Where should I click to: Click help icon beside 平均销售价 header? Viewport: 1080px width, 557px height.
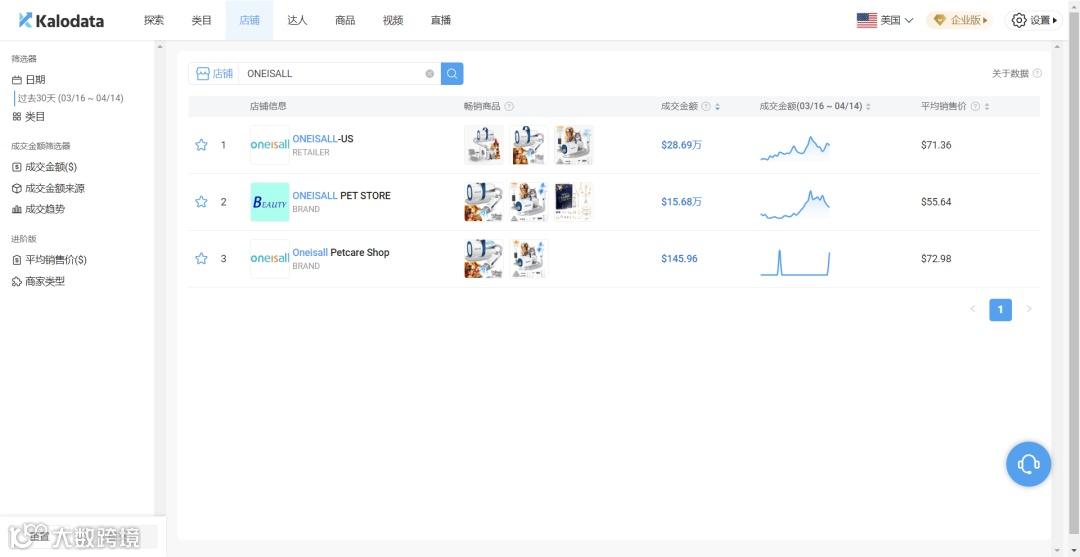point(975,107)
